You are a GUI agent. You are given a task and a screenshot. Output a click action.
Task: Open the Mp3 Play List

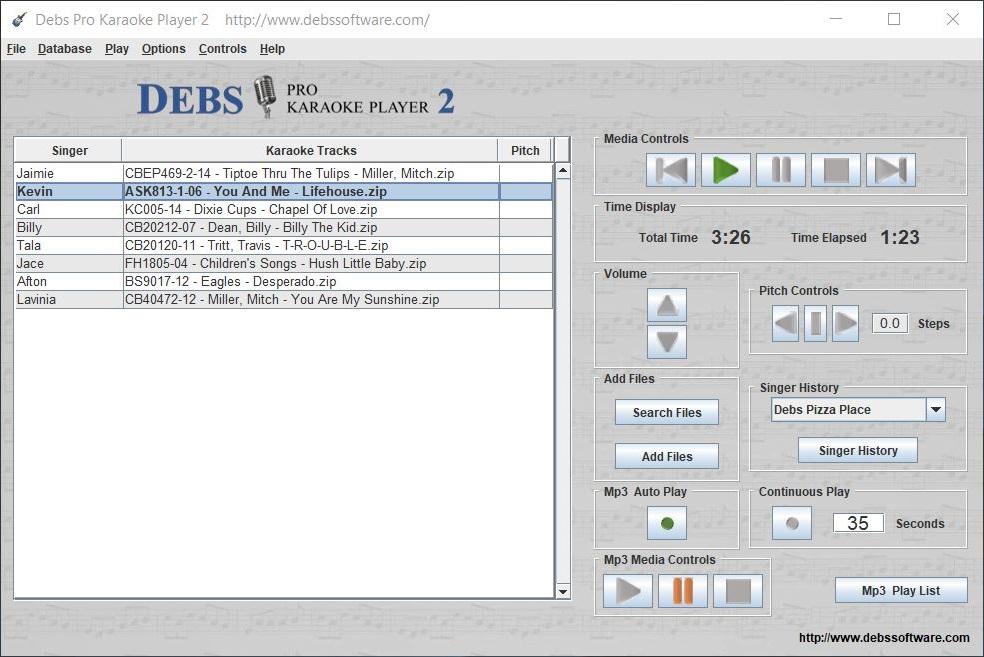click(x=901, y=590)
